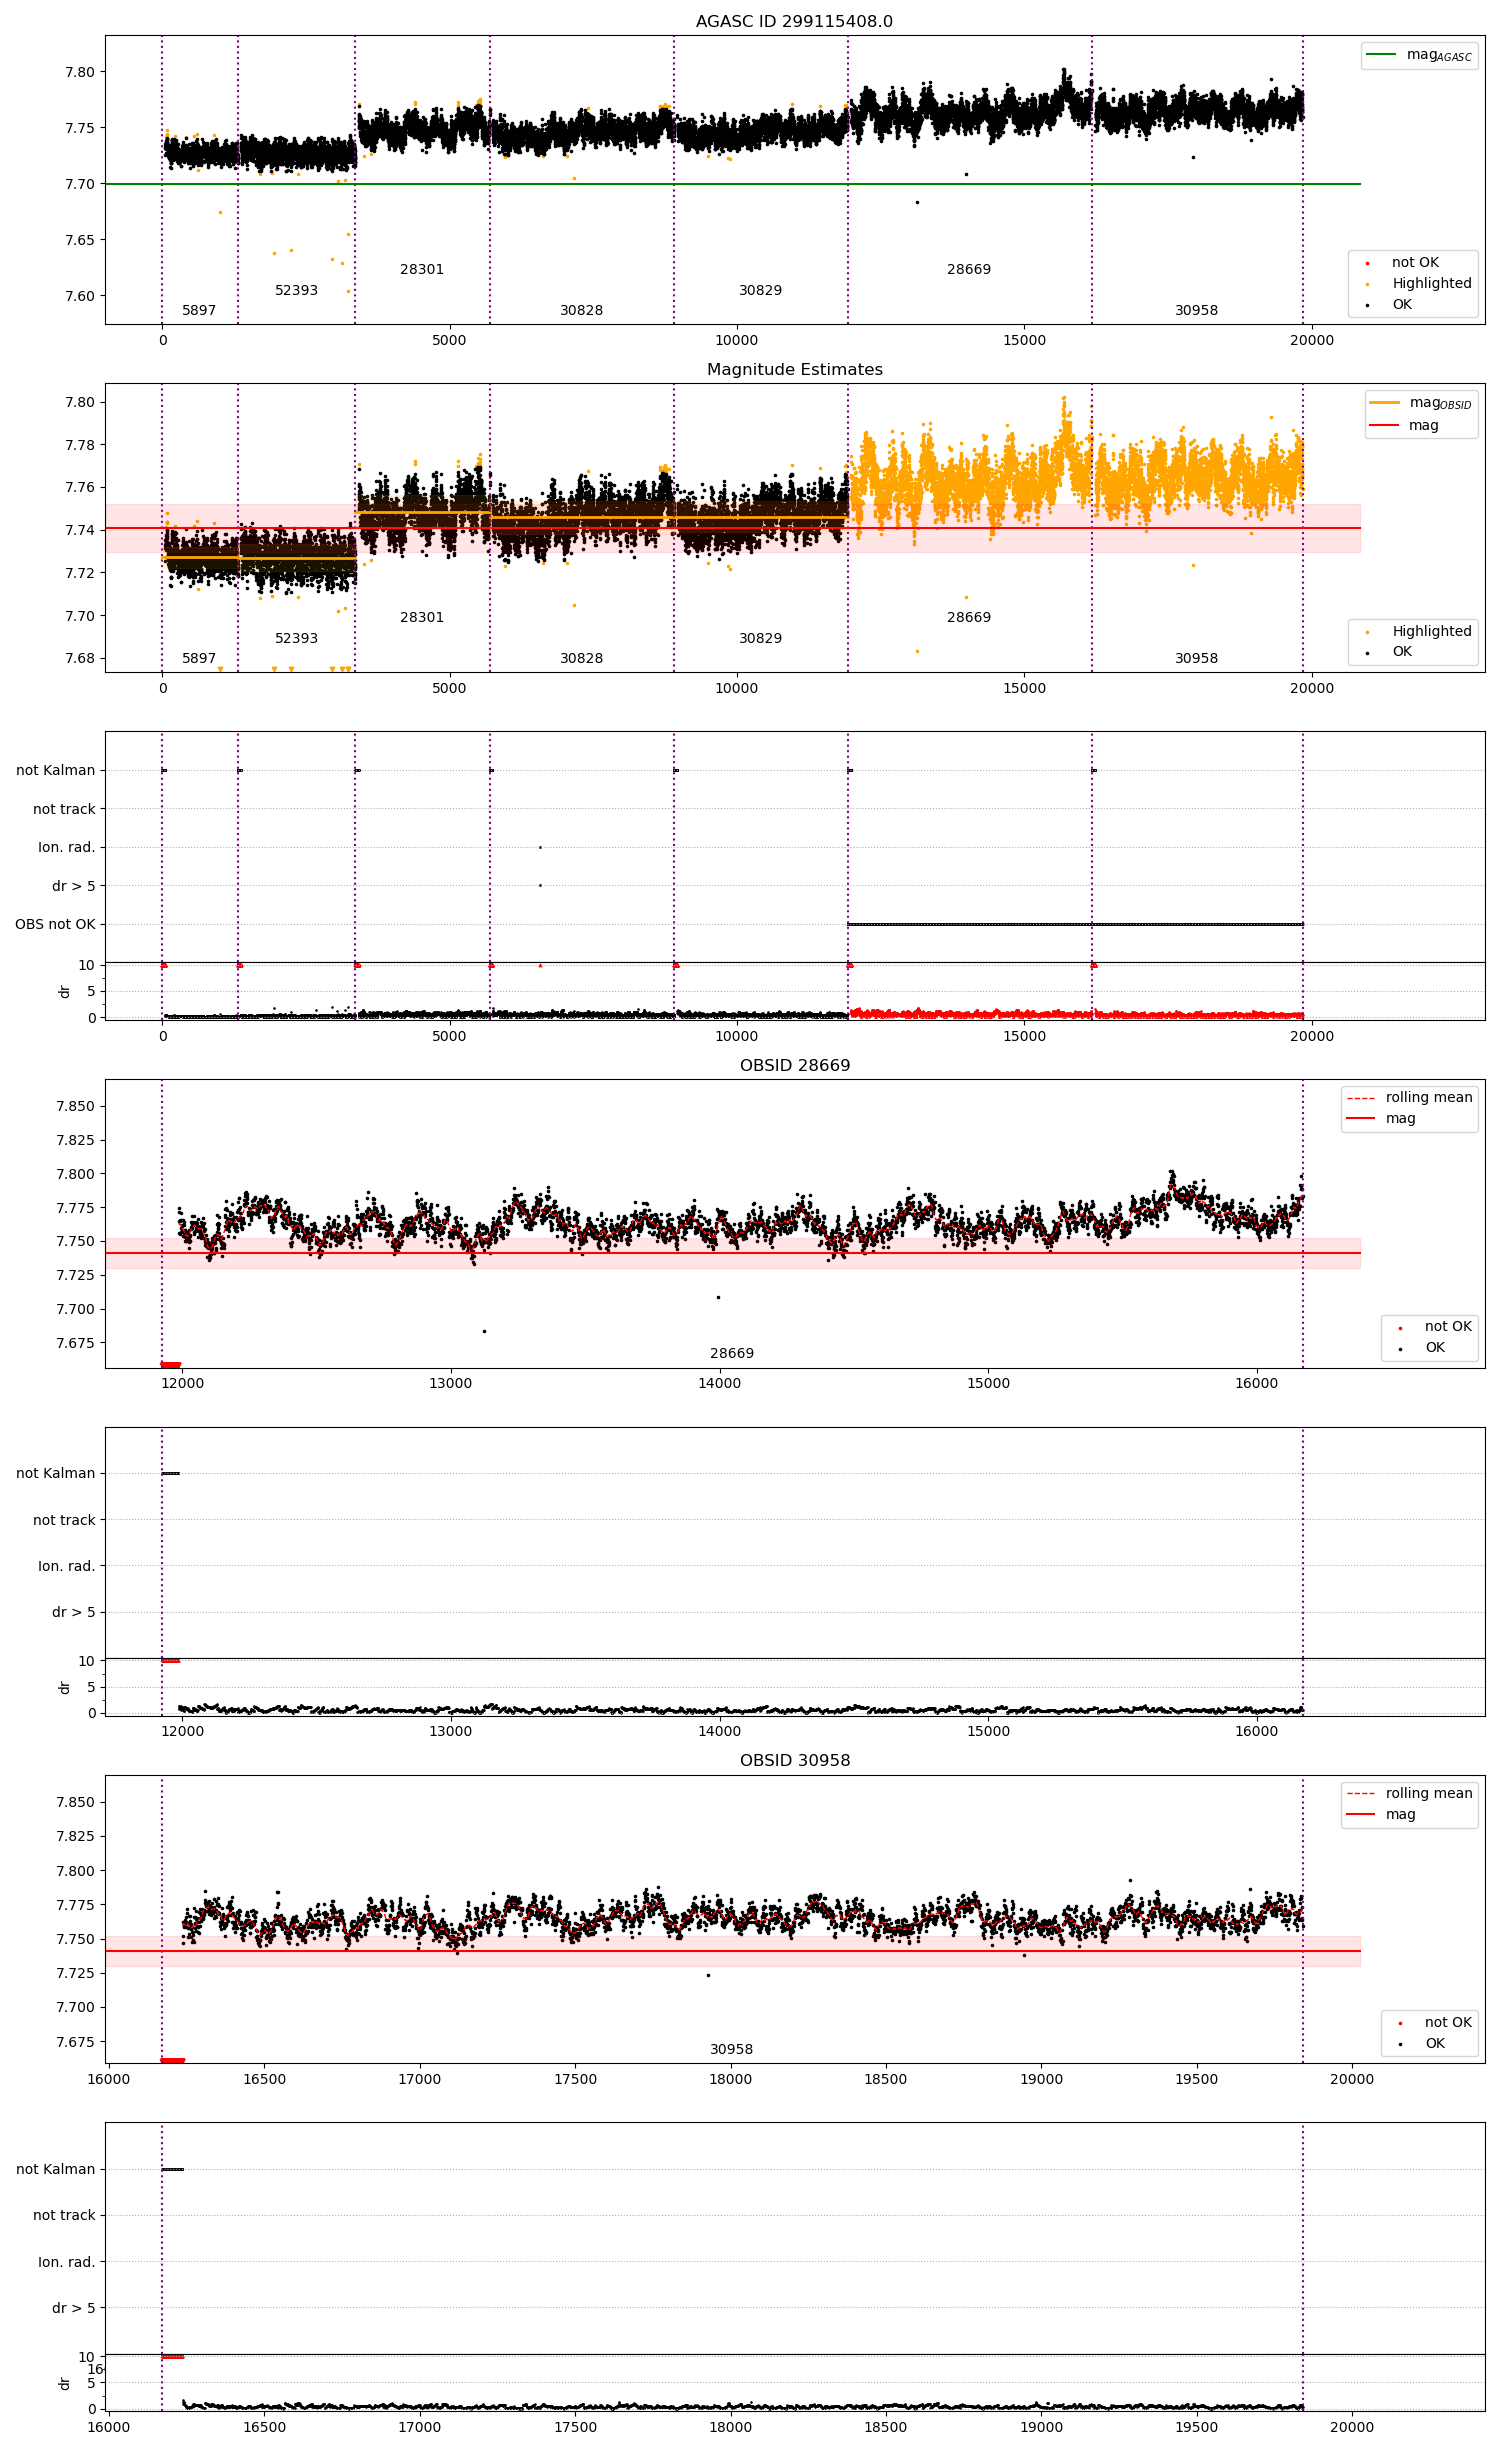Click the 7.68 y-tick in Magnitude Estimates plot
1500x2450 pixels.
(x=80, y=659)
